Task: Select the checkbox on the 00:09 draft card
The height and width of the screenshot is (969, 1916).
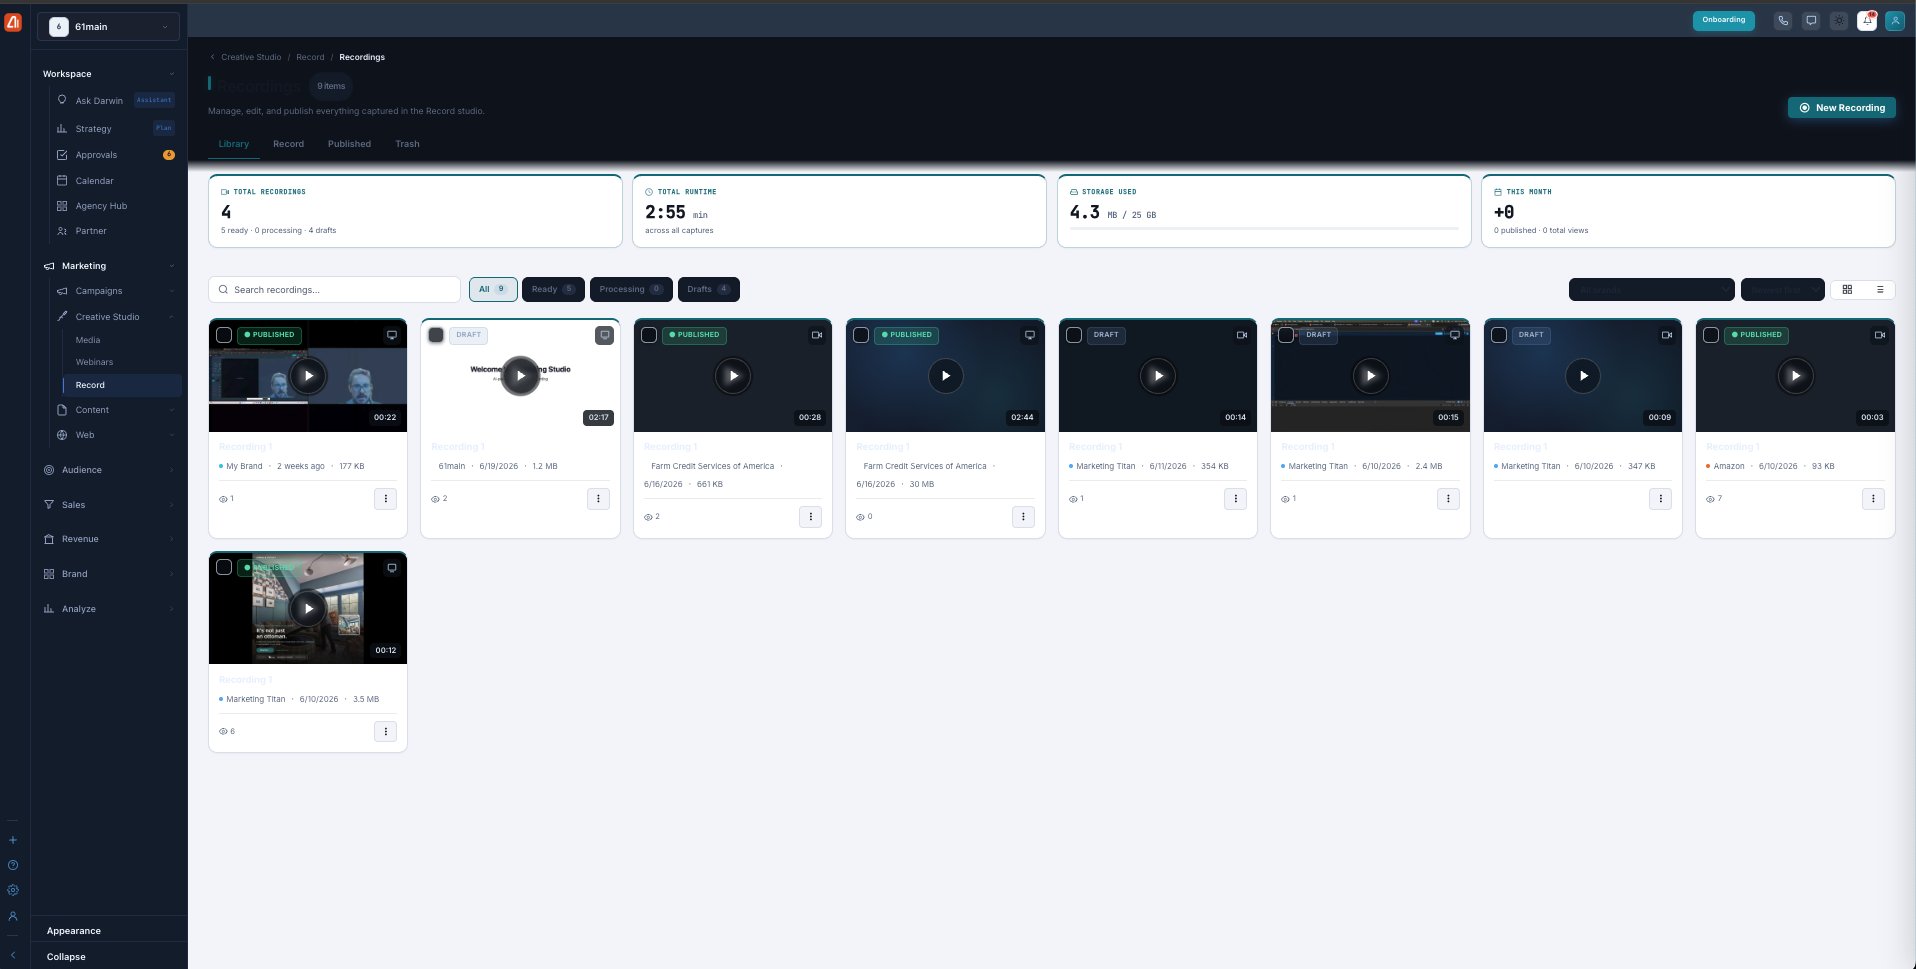Action: 1499,335
